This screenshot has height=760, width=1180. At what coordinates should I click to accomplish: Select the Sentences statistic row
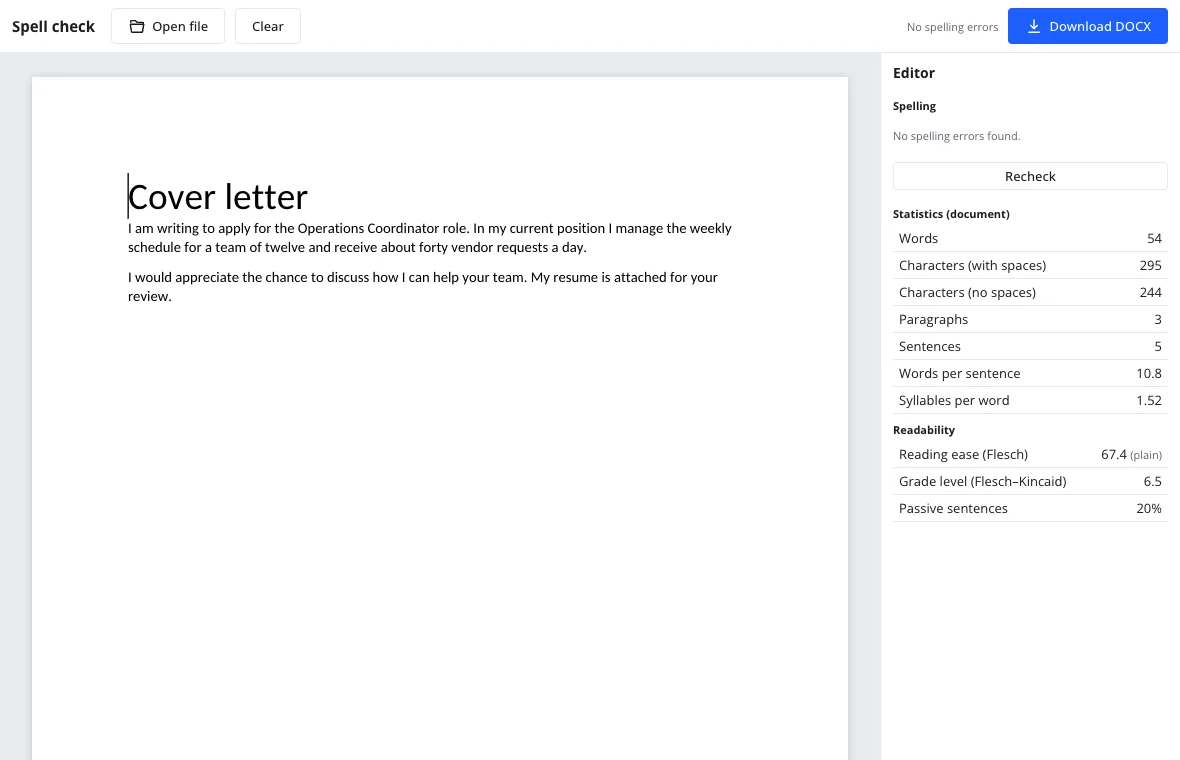[1029, 347]
